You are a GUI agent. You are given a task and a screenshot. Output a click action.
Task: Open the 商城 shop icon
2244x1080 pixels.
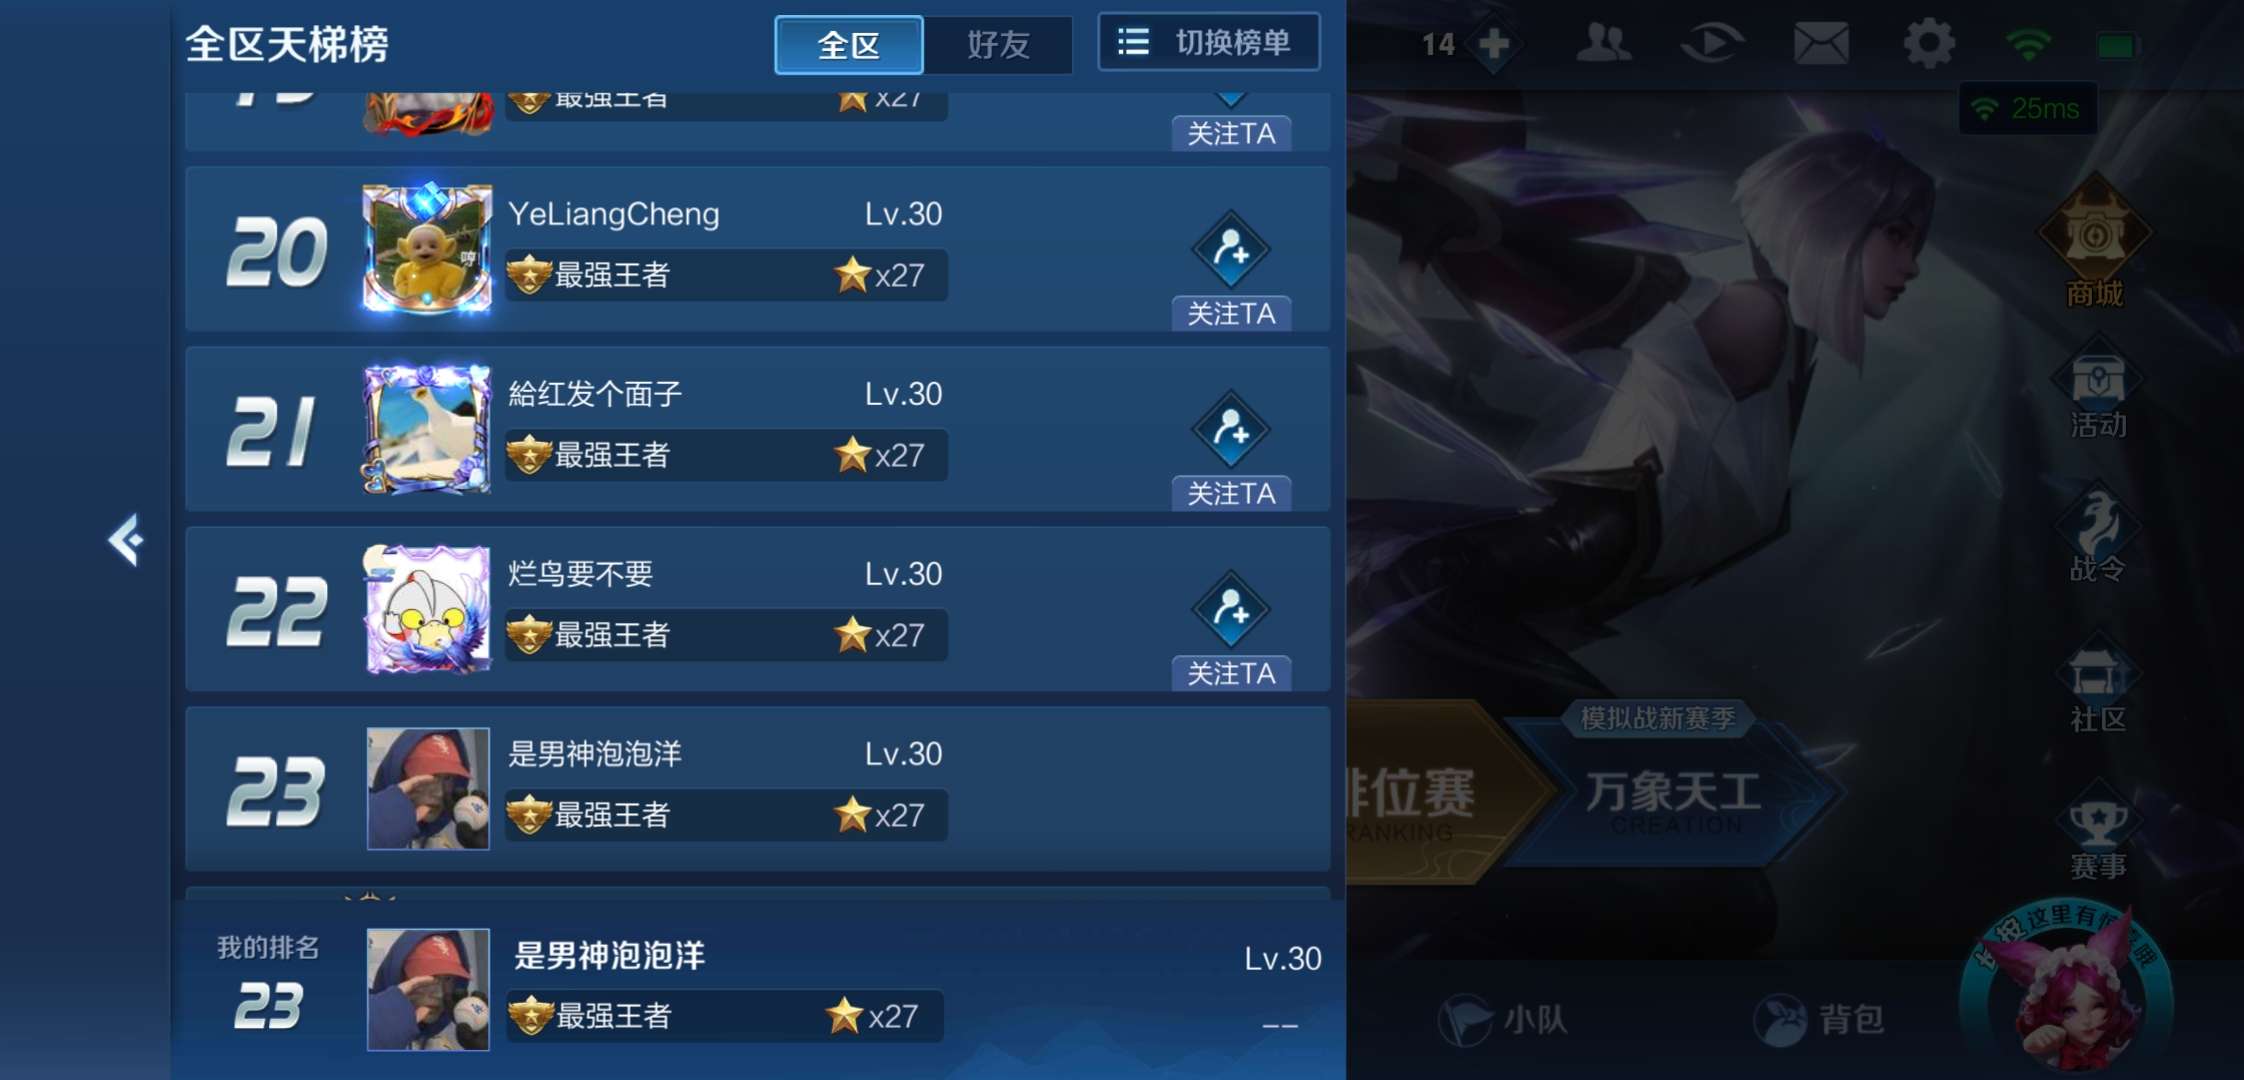[x=2095, y=242]
